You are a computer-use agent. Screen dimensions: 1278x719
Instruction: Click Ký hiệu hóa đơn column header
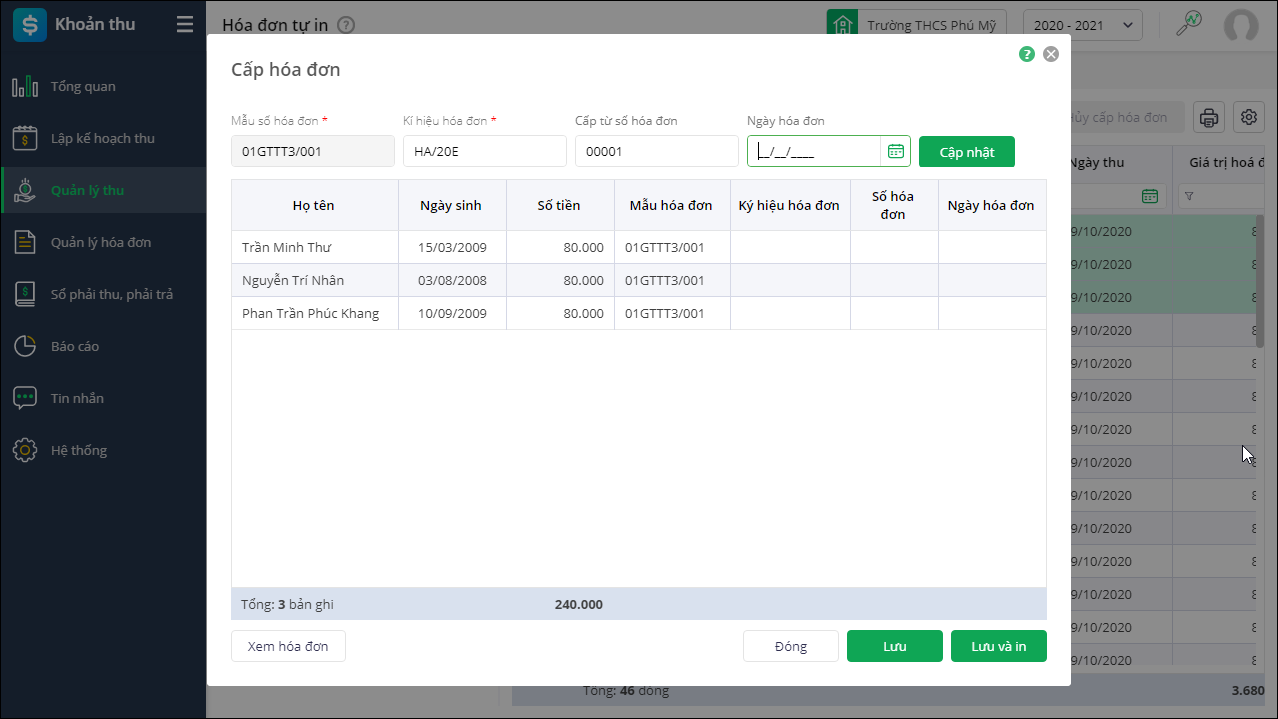click(x=789, y=205)
